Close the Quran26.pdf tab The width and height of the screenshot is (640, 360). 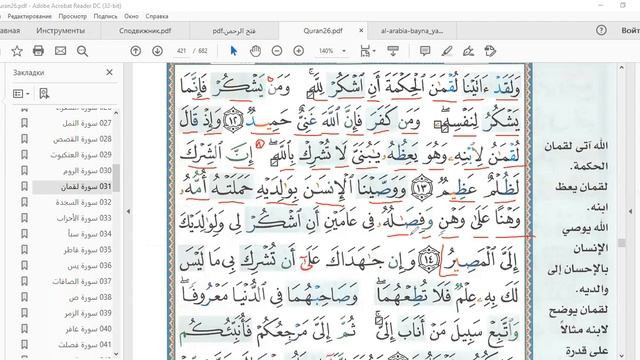(361, 31)
